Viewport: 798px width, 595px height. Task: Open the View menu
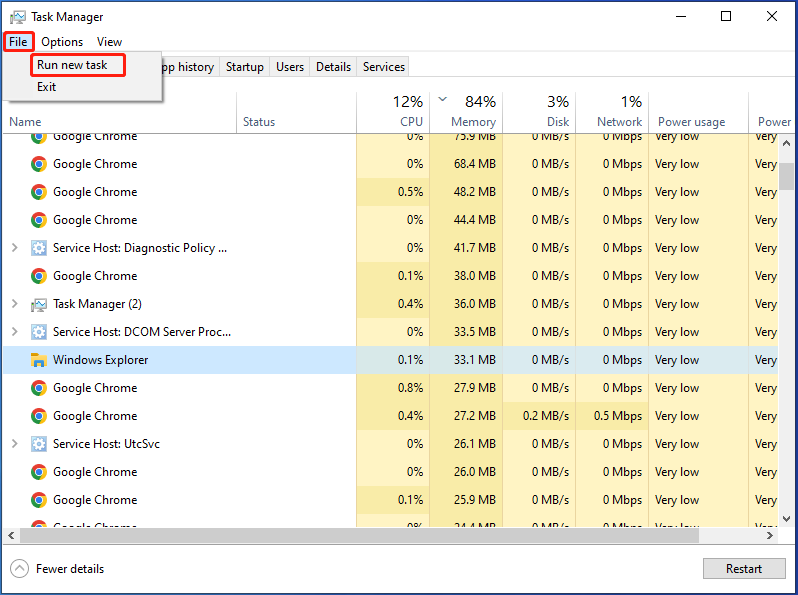click(x=109, y=42)
